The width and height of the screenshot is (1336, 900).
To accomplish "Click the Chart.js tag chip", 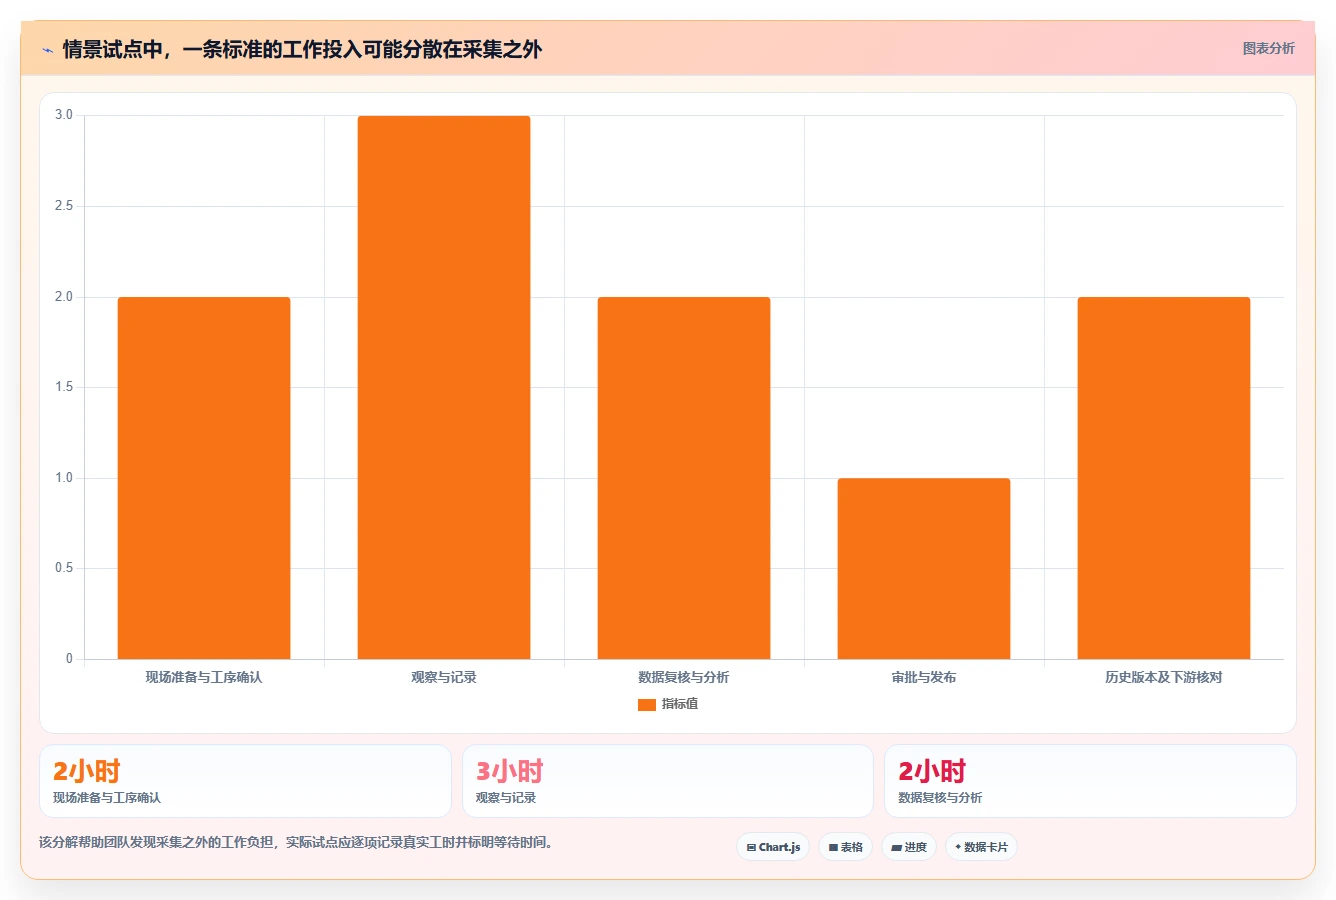I will 773,847.
